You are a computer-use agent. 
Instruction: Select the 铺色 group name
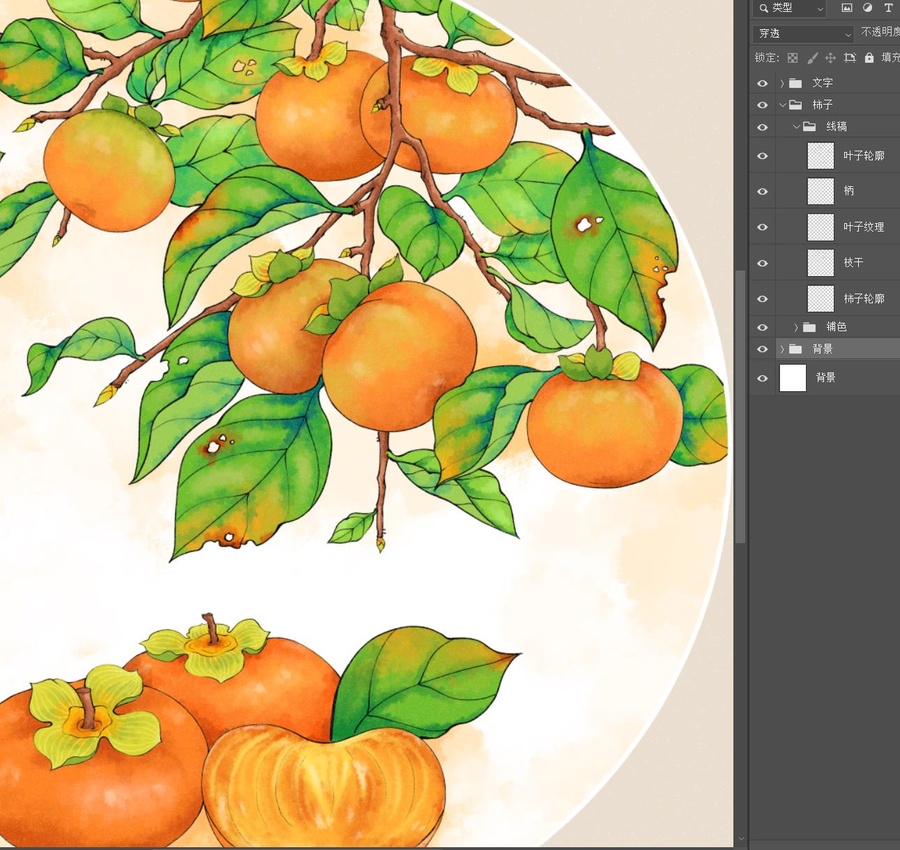pyautogui.click(x=836, y=327)
